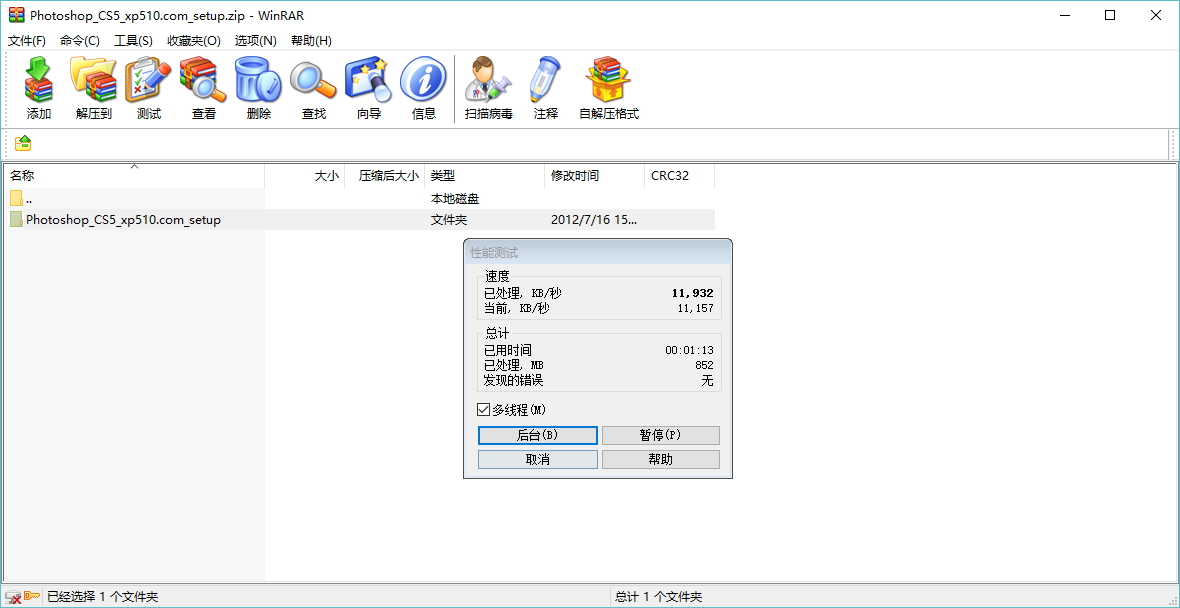
Task: Click the 00:01:13 elapsed time value
Action: click(689, 350)
